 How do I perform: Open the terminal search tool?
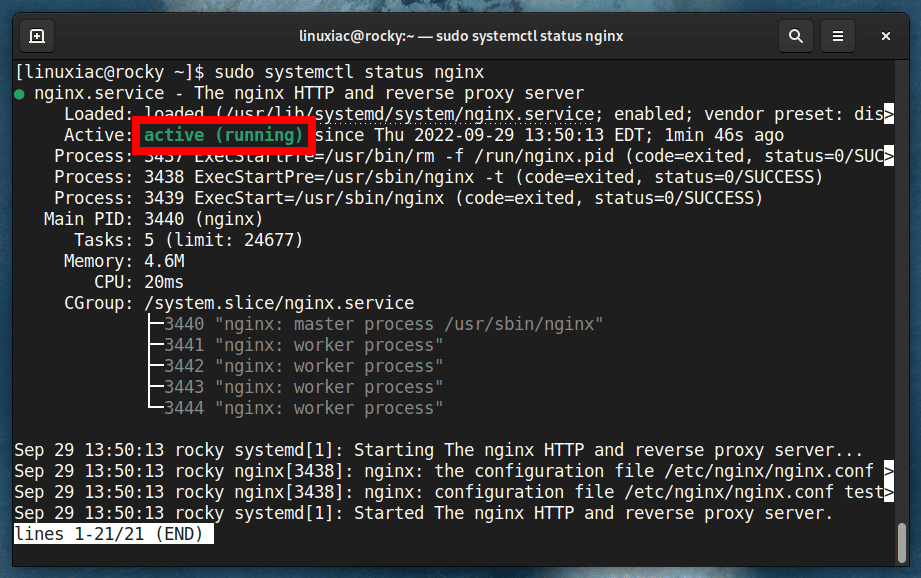(796, 36)
